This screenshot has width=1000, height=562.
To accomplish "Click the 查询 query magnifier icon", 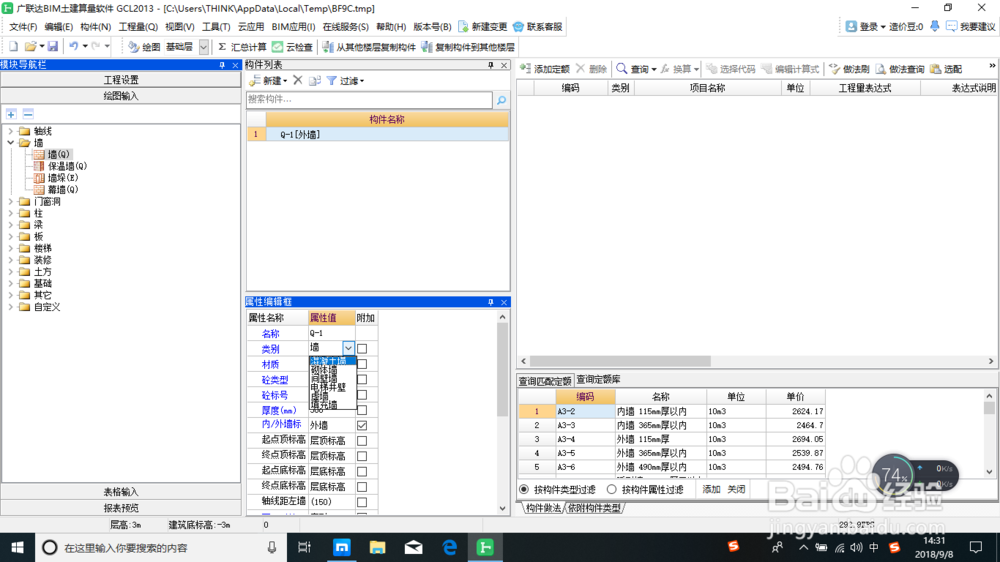I will 621,69.
